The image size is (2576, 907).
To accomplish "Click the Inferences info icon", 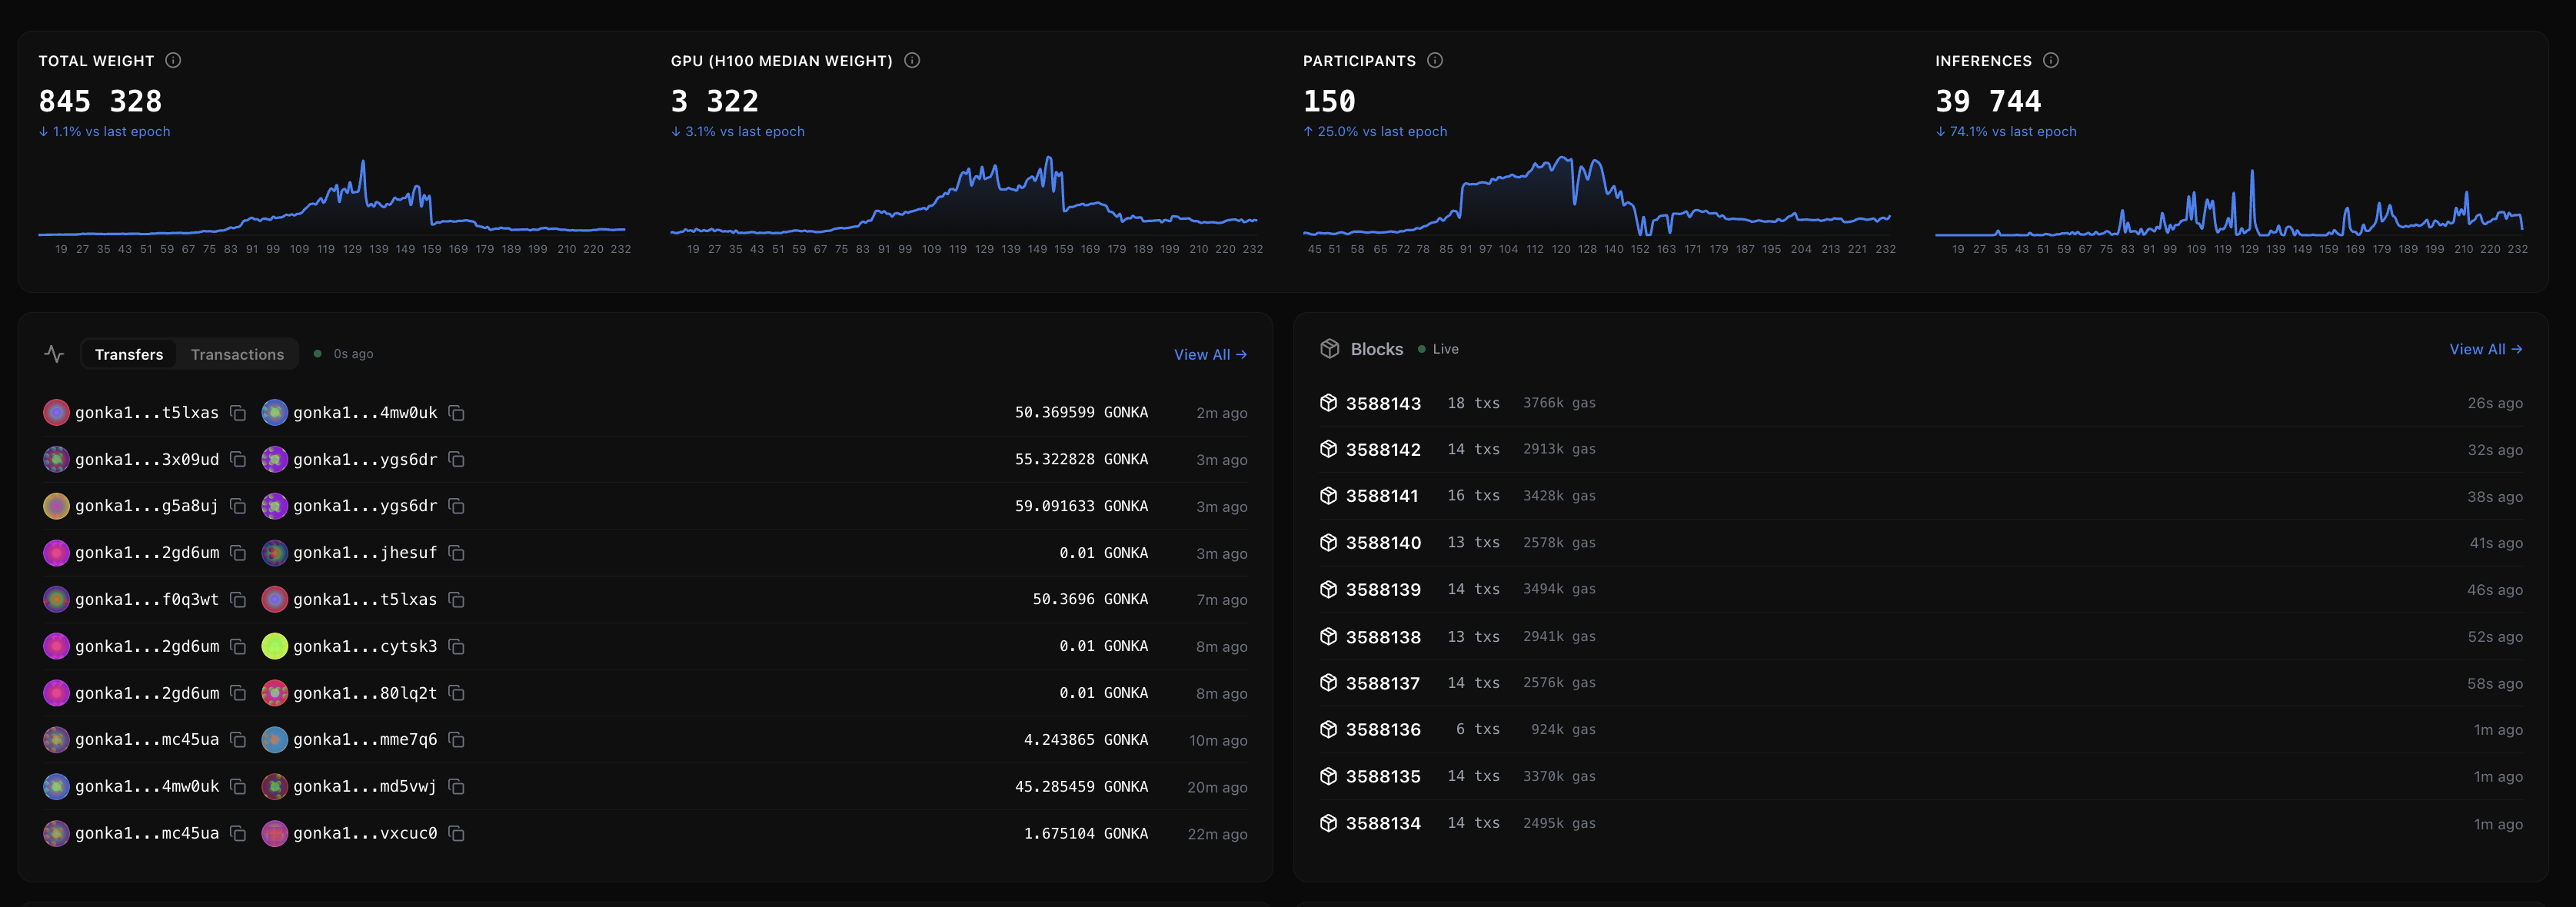I will 2050,60.
